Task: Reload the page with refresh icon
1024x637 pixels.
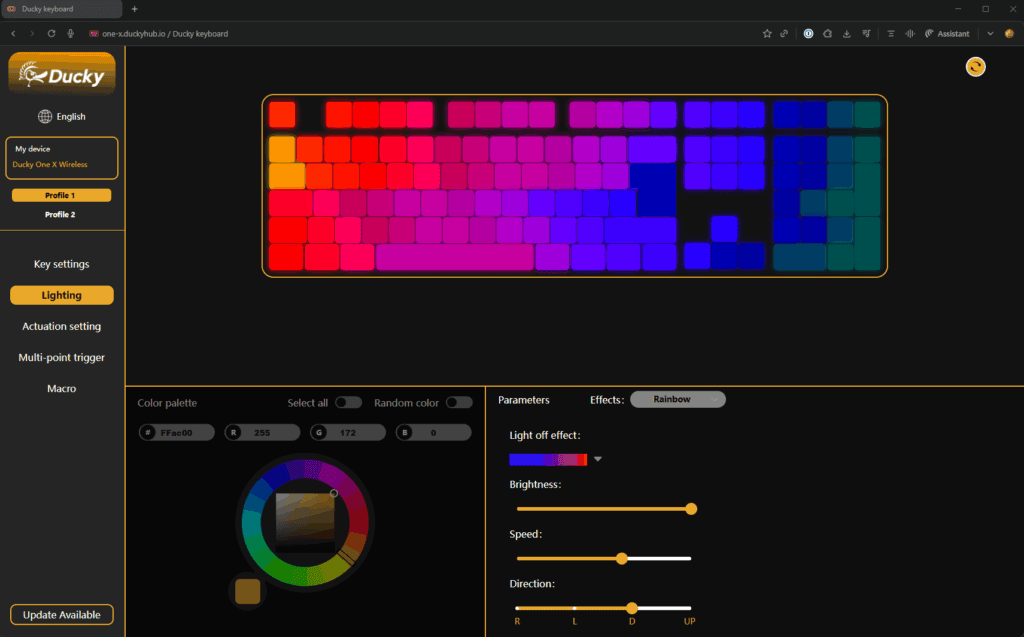Action: 51,33
